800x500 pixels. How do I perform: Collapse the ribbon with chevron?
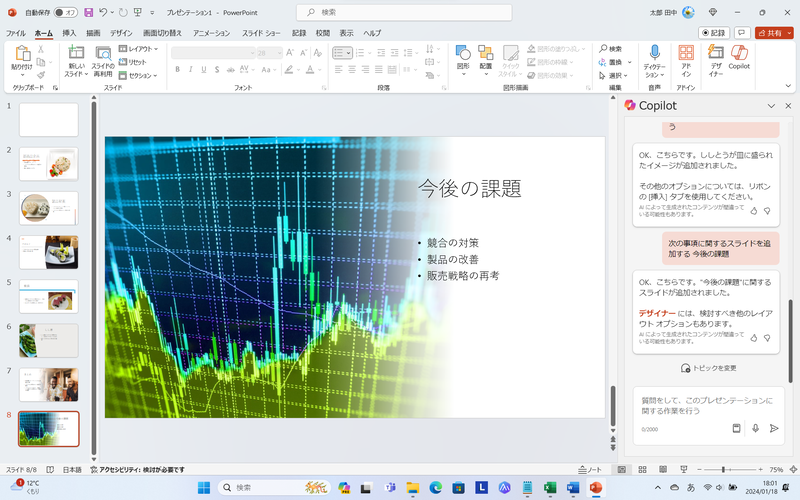click(788, 86)
